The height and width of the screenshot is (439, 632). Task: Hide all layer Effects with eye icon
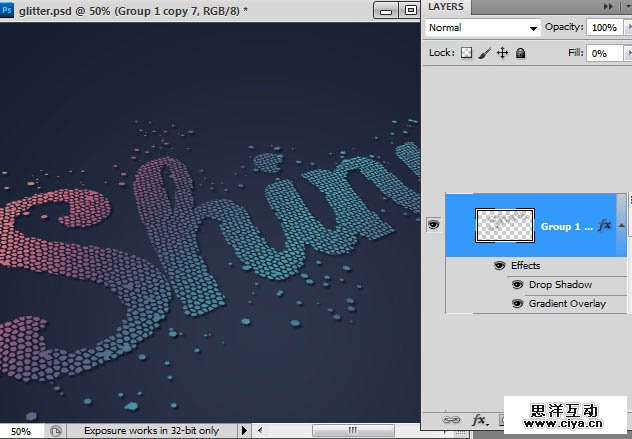[499, 266]
